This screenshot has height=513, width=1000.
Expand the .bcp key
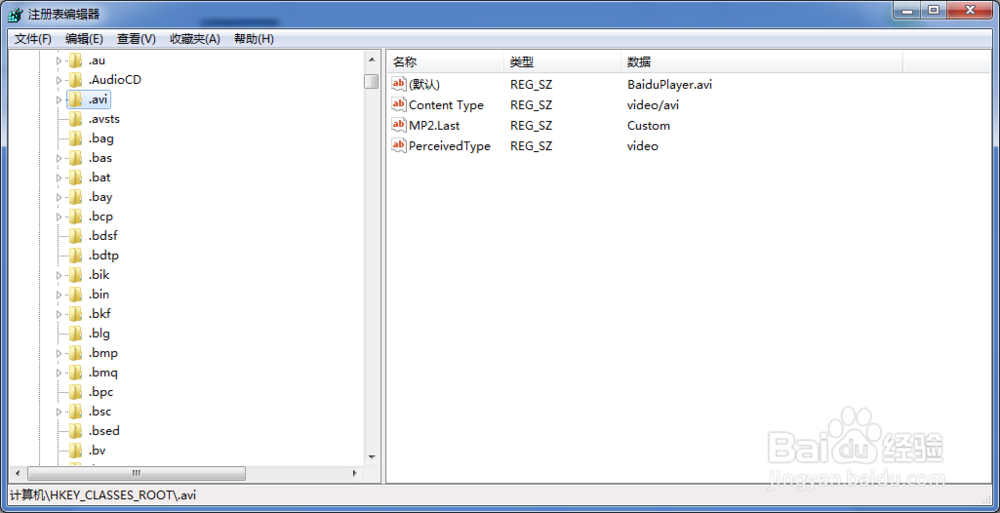click(59, 217)
